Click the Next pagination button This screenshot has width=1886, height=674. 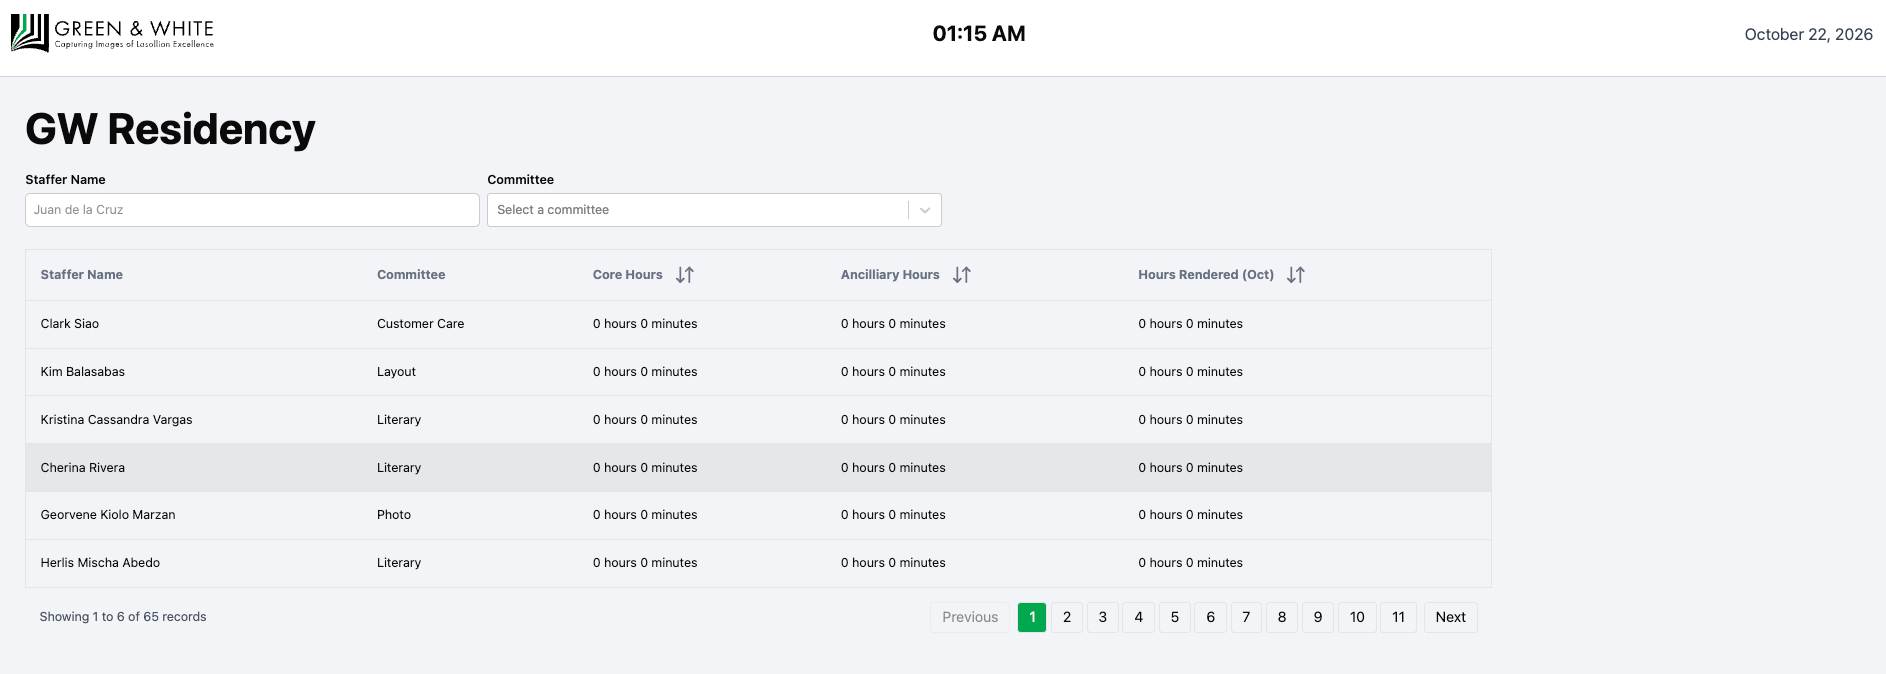[1451, 617]
